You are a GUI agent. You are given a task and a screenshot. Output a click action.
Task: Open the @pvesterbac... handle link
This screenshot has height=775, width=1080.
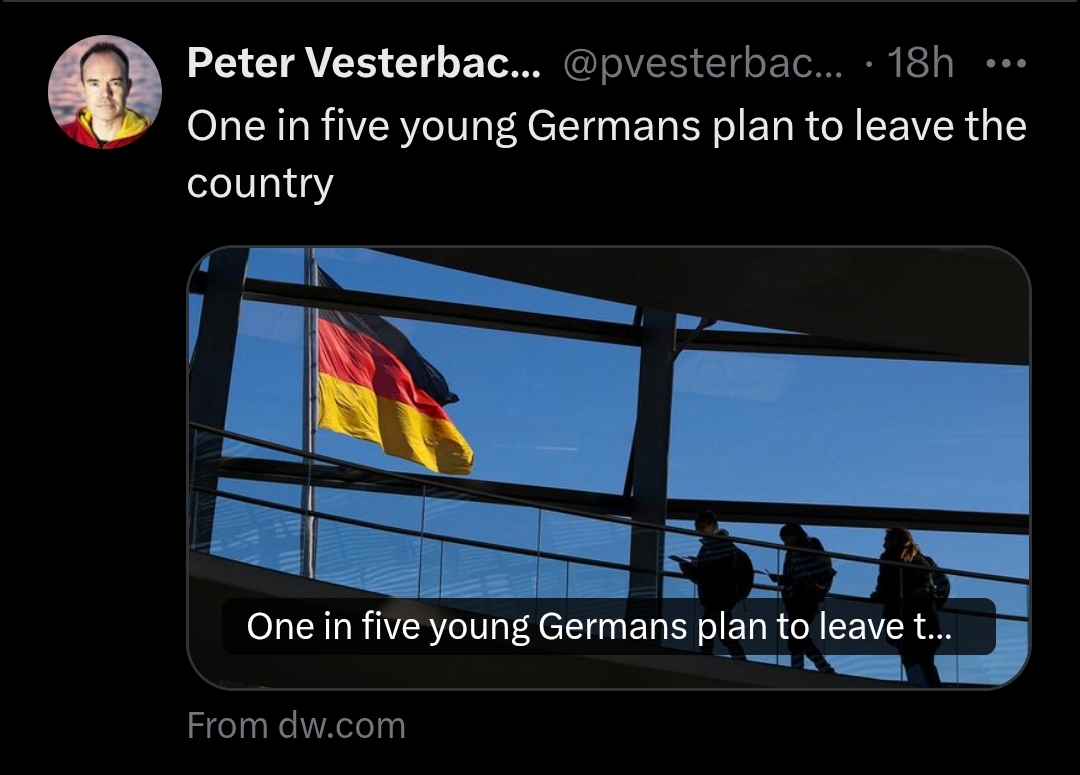tap(702, 64)
